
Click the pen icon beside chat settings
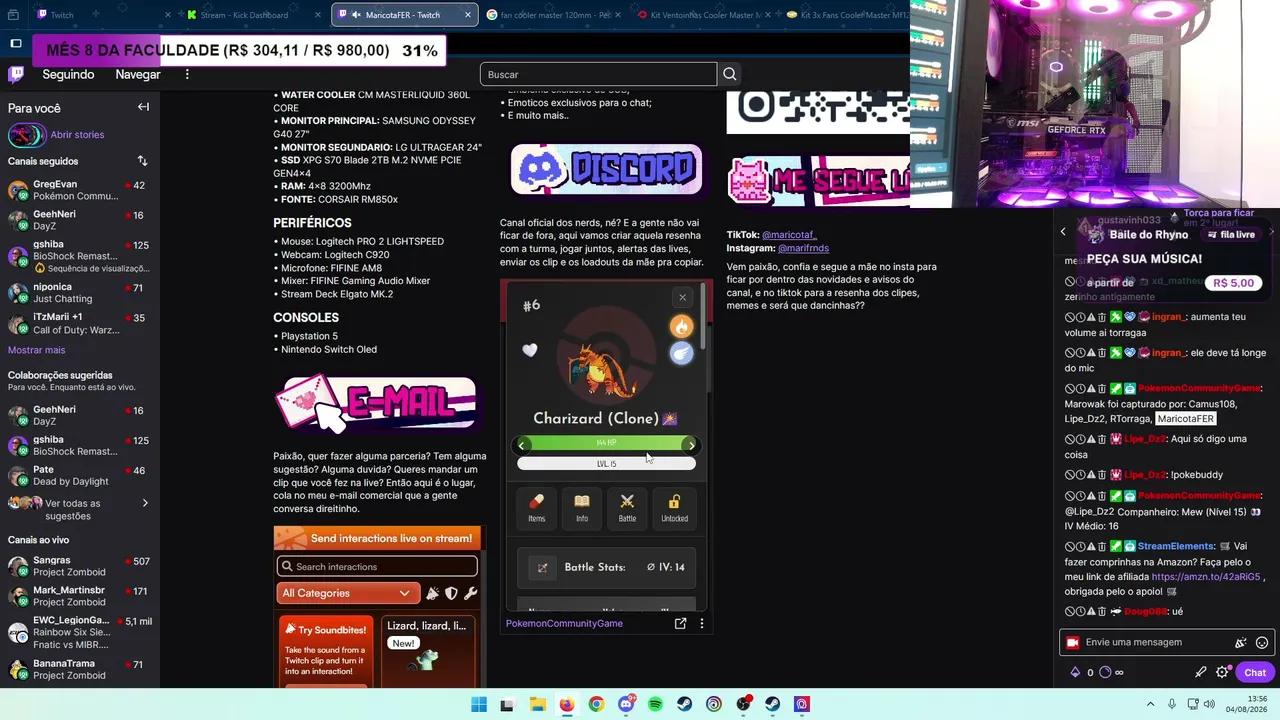tap(1201, 672)
